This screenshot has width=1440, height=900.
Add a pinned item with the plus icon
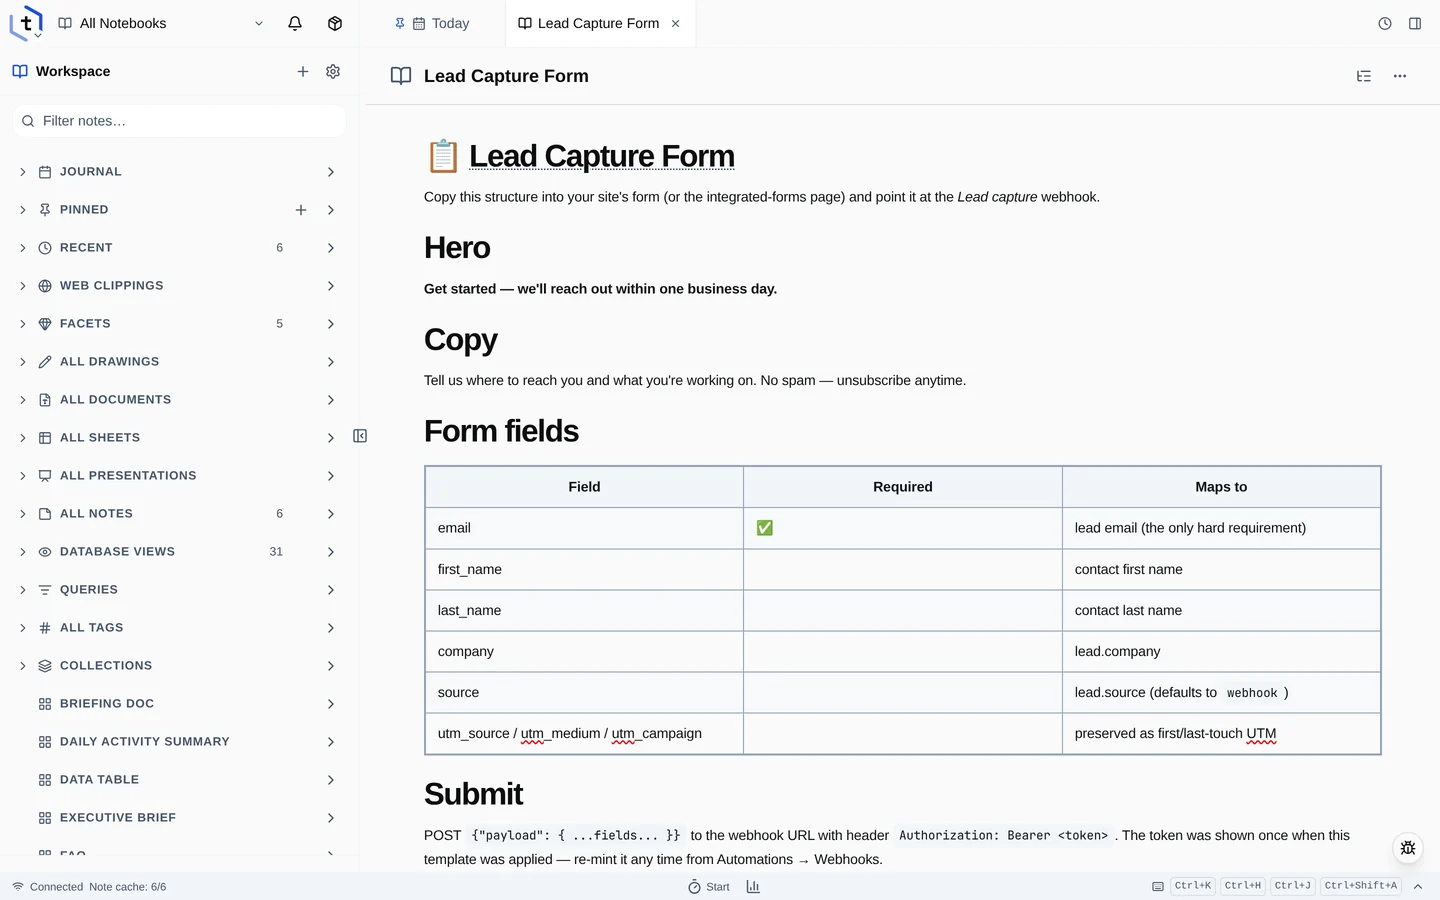pos(301,210)
